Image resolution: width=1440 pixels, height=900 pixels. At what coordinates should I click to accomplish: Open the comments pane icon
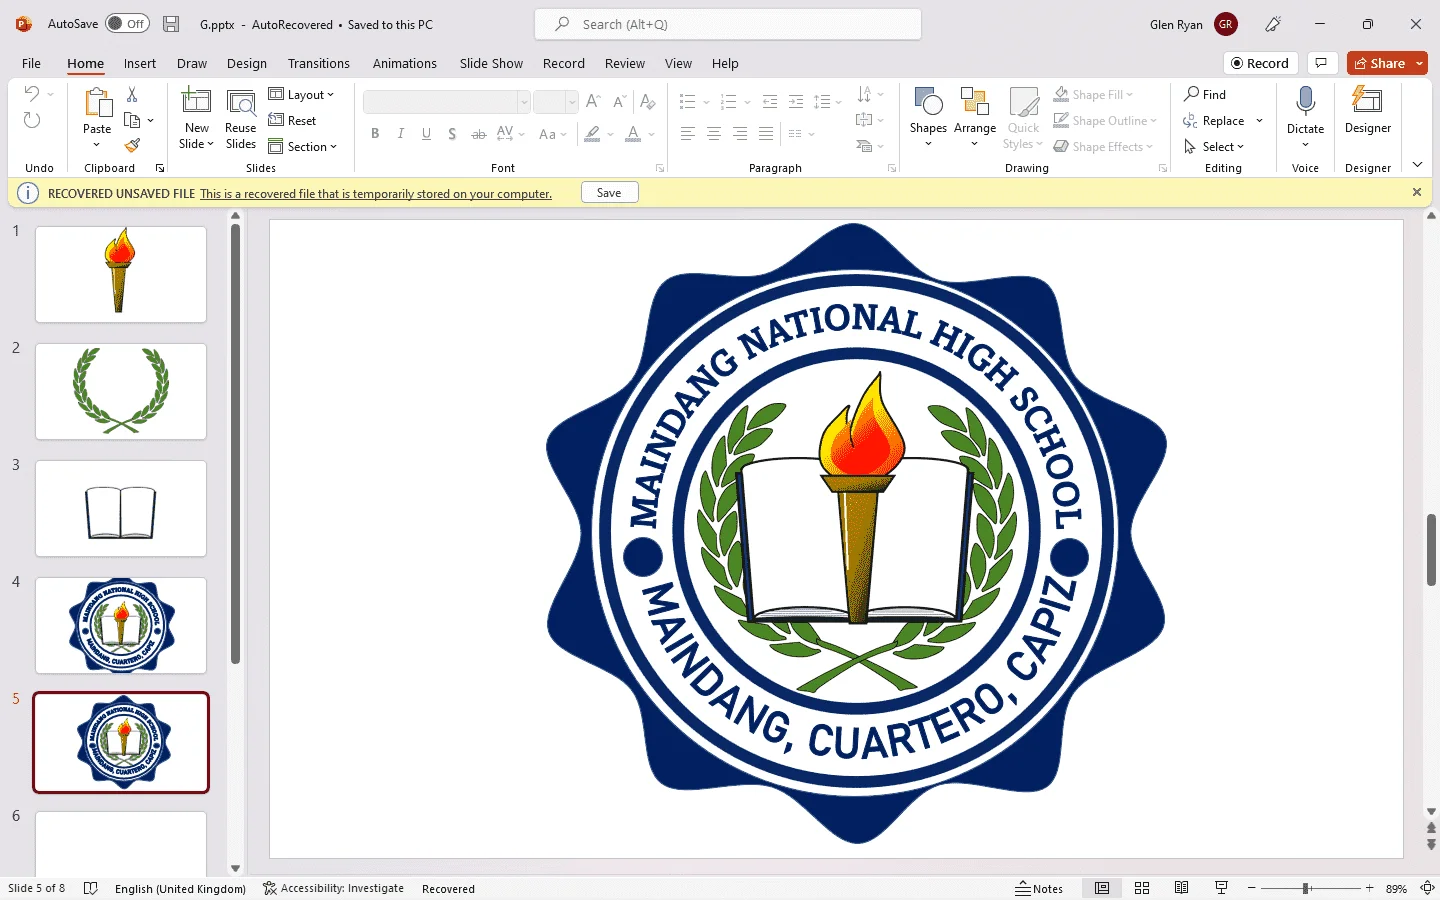[1321, 63]
